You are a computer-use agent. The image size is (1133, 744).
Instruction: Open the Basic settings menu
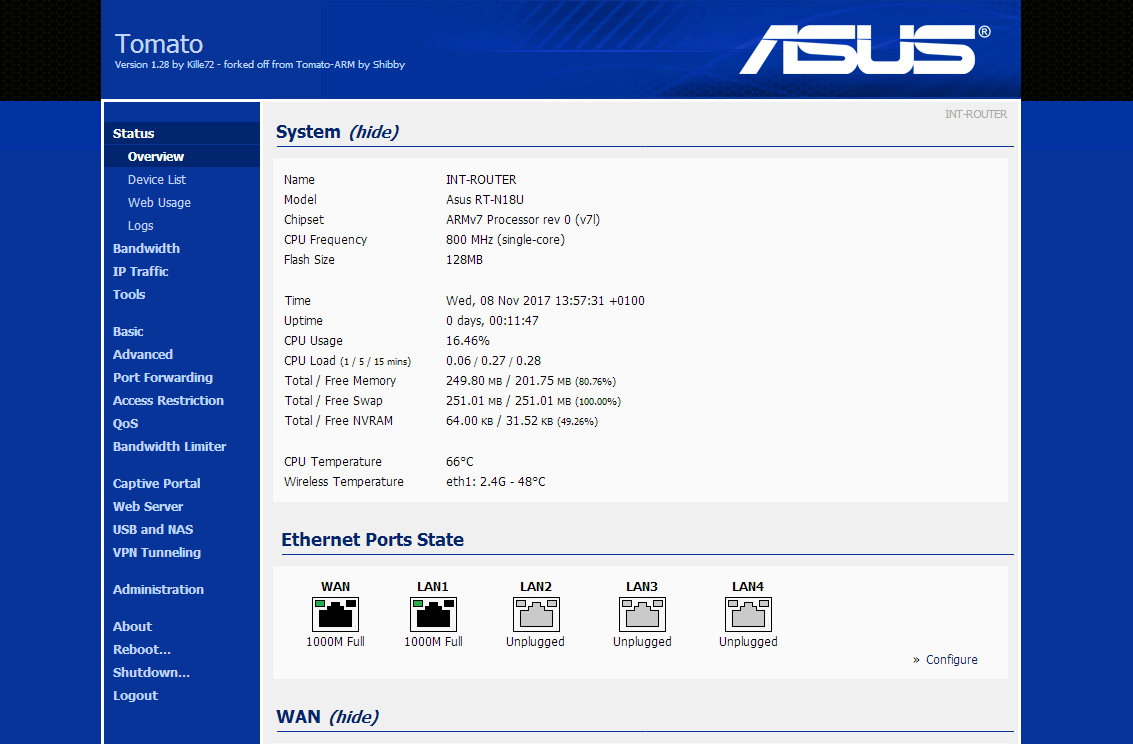point(128,332)
